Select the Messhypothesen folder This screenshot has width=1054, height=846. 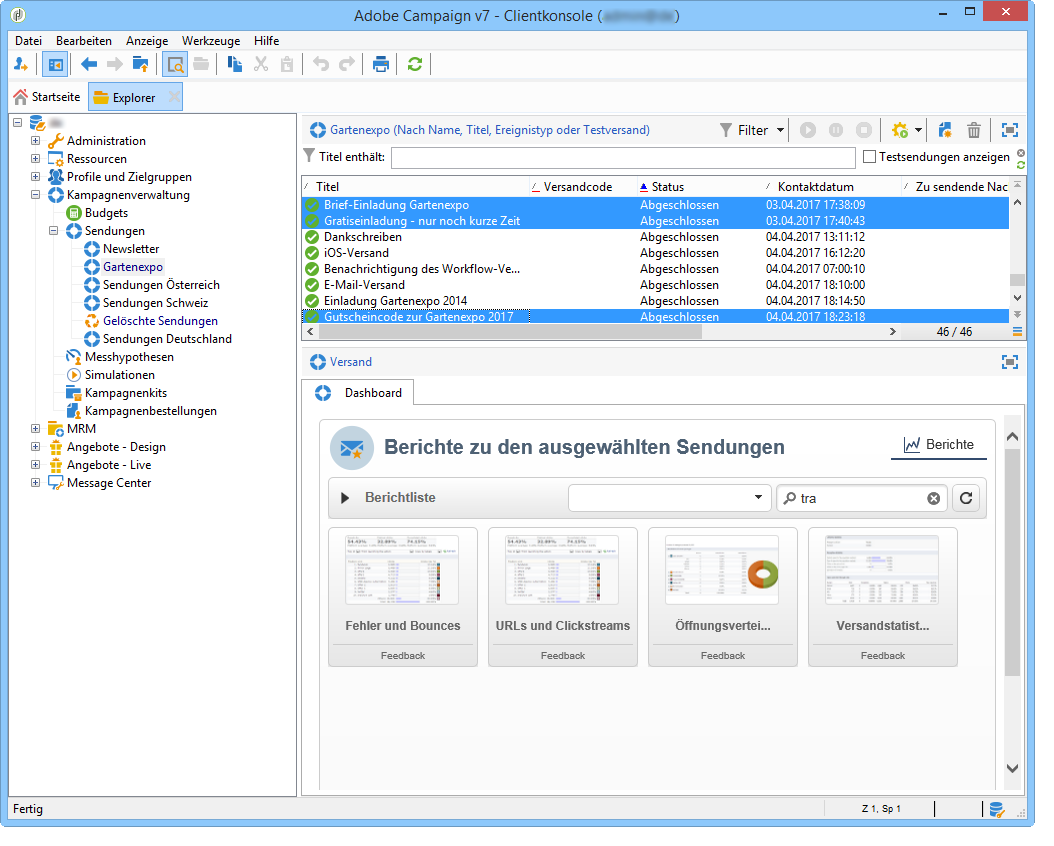[129, 357]
